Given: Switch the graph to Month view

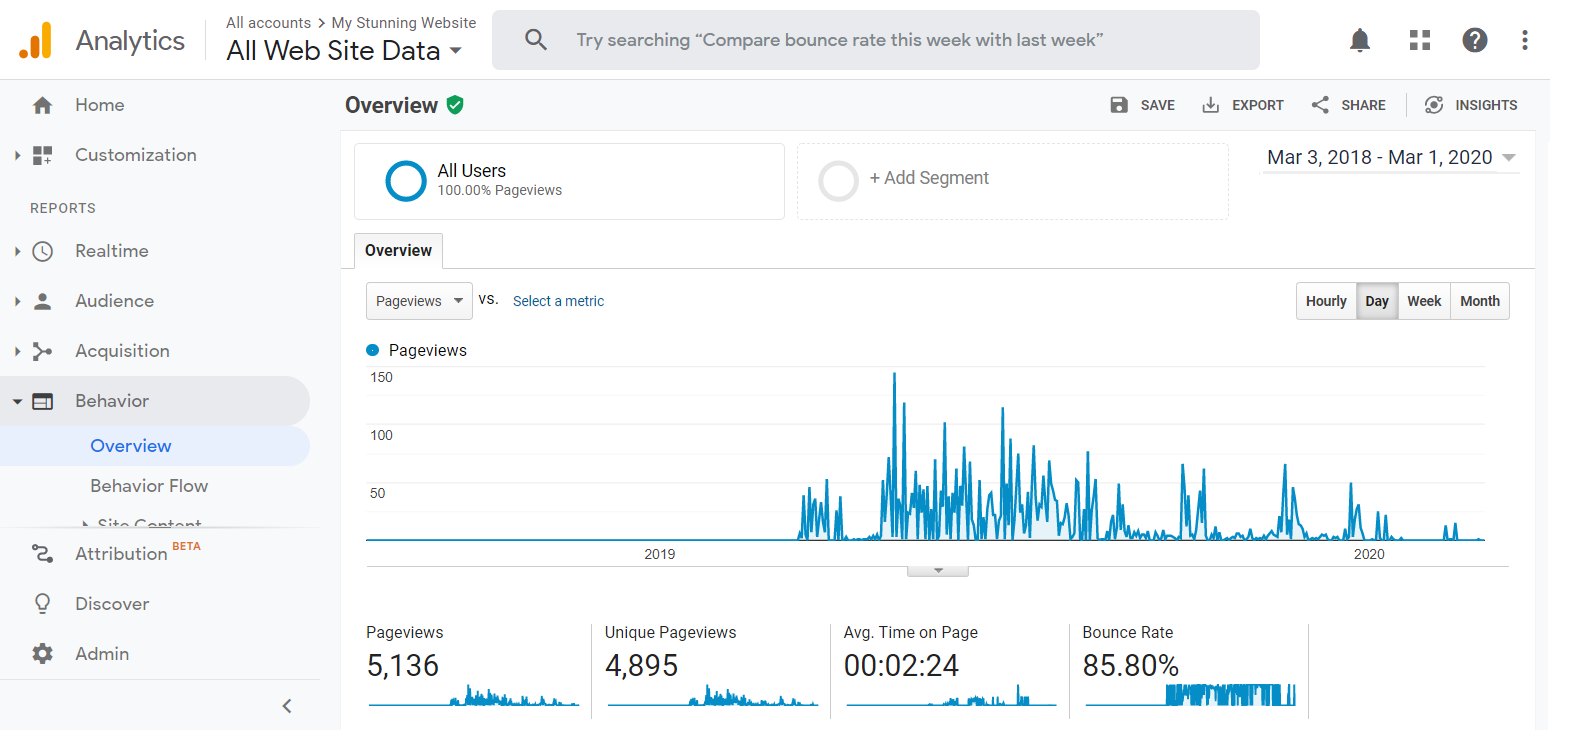Looking at the screenshot, I should [x=1479, y=301].
